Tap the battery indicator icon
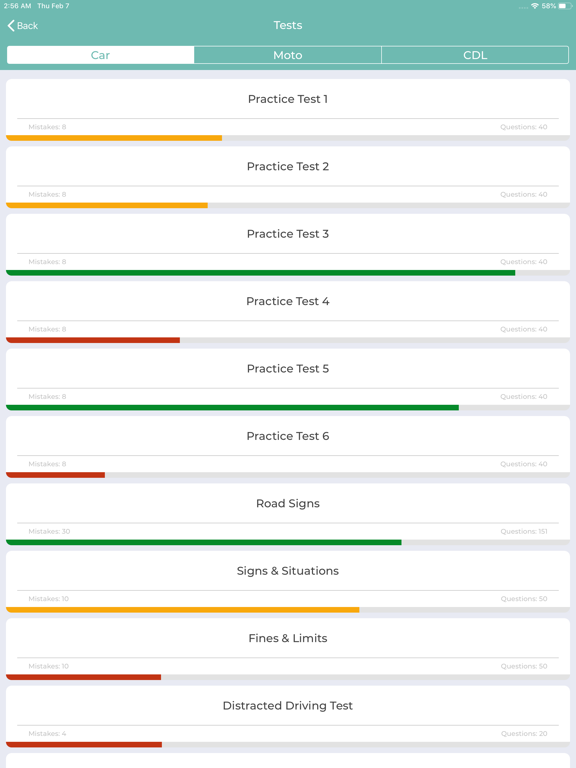 [564, 6]
